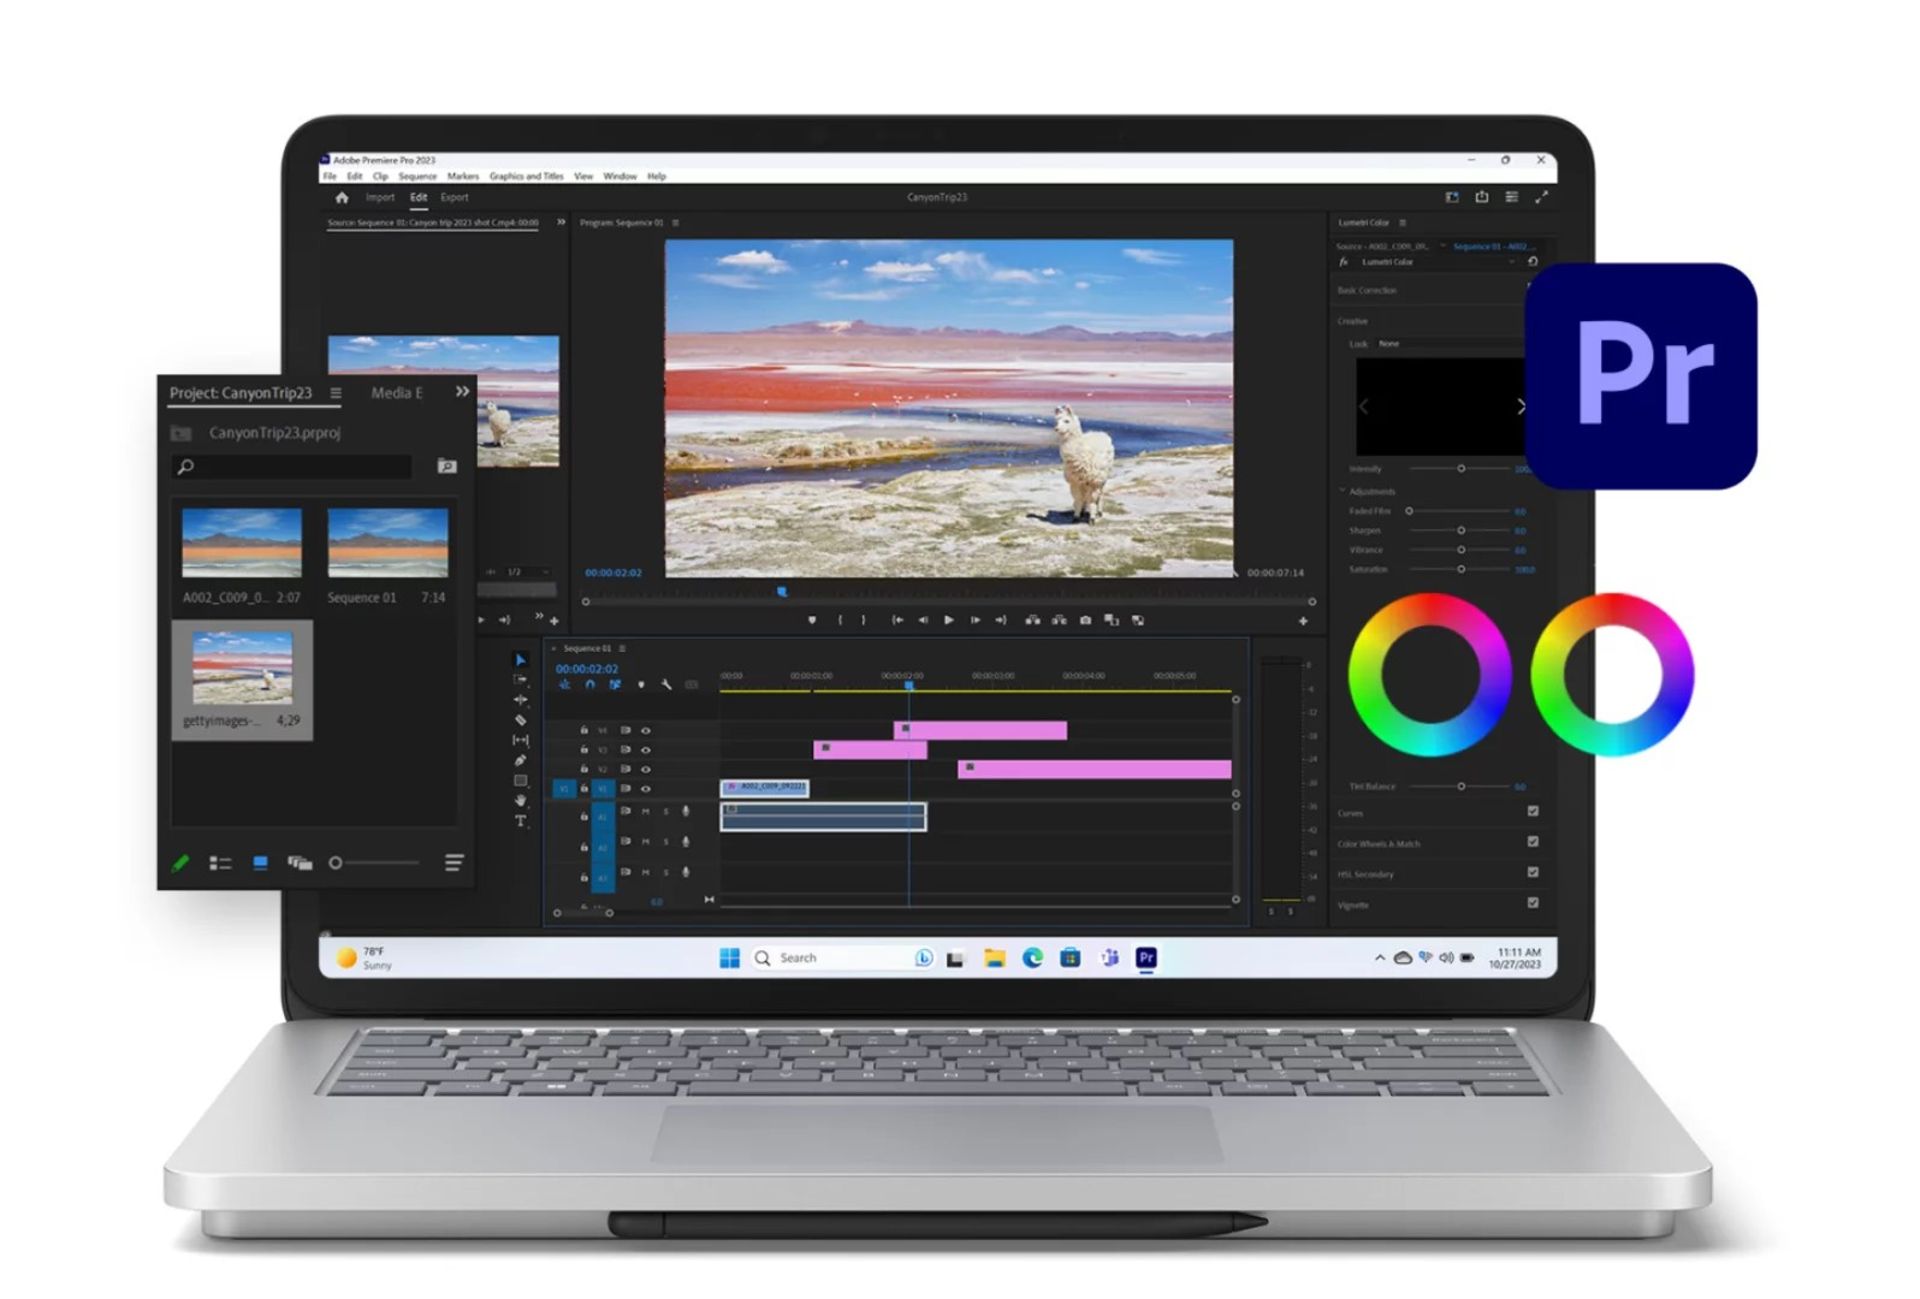The width and height of the screenshot is (1920, 1299).
Task: Open the Sequence 01 timeline panel menu
Action: click(x=622, y=649)
